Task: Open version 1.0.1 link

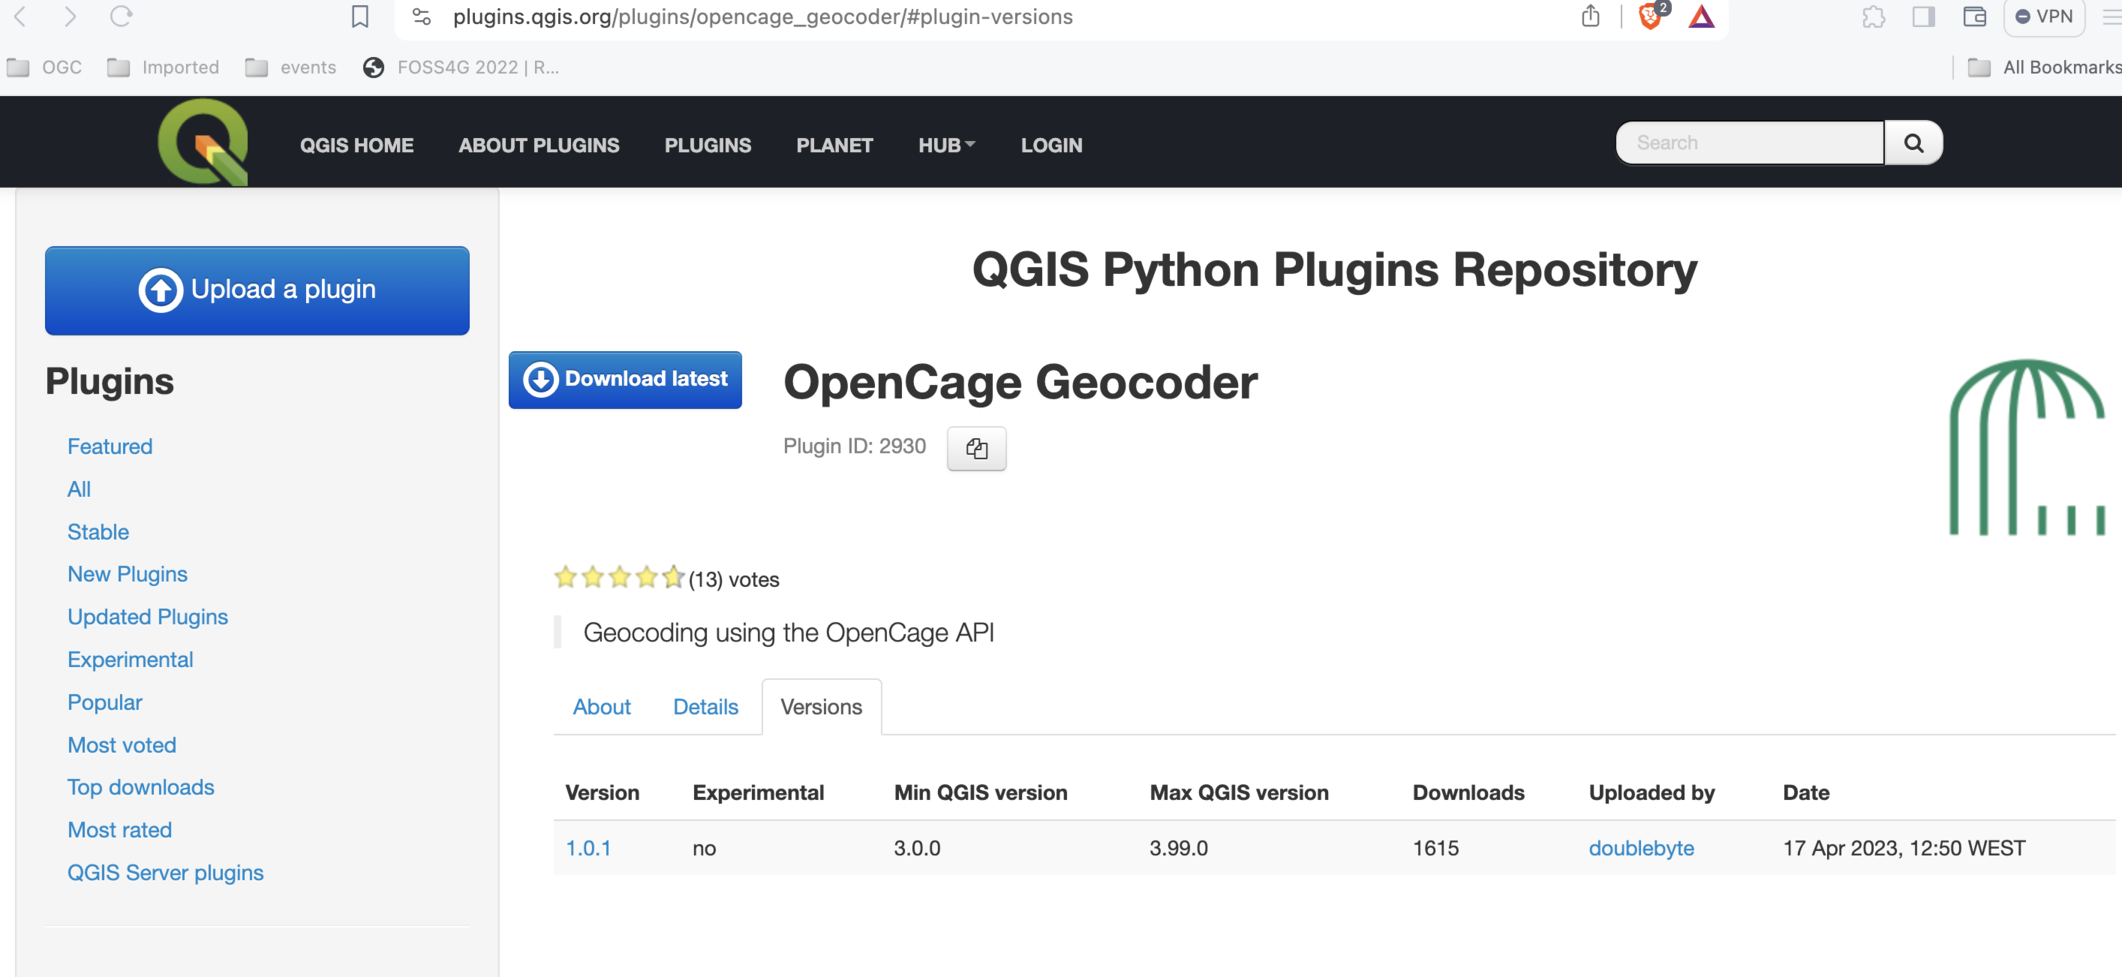Action: coord(588,848)
